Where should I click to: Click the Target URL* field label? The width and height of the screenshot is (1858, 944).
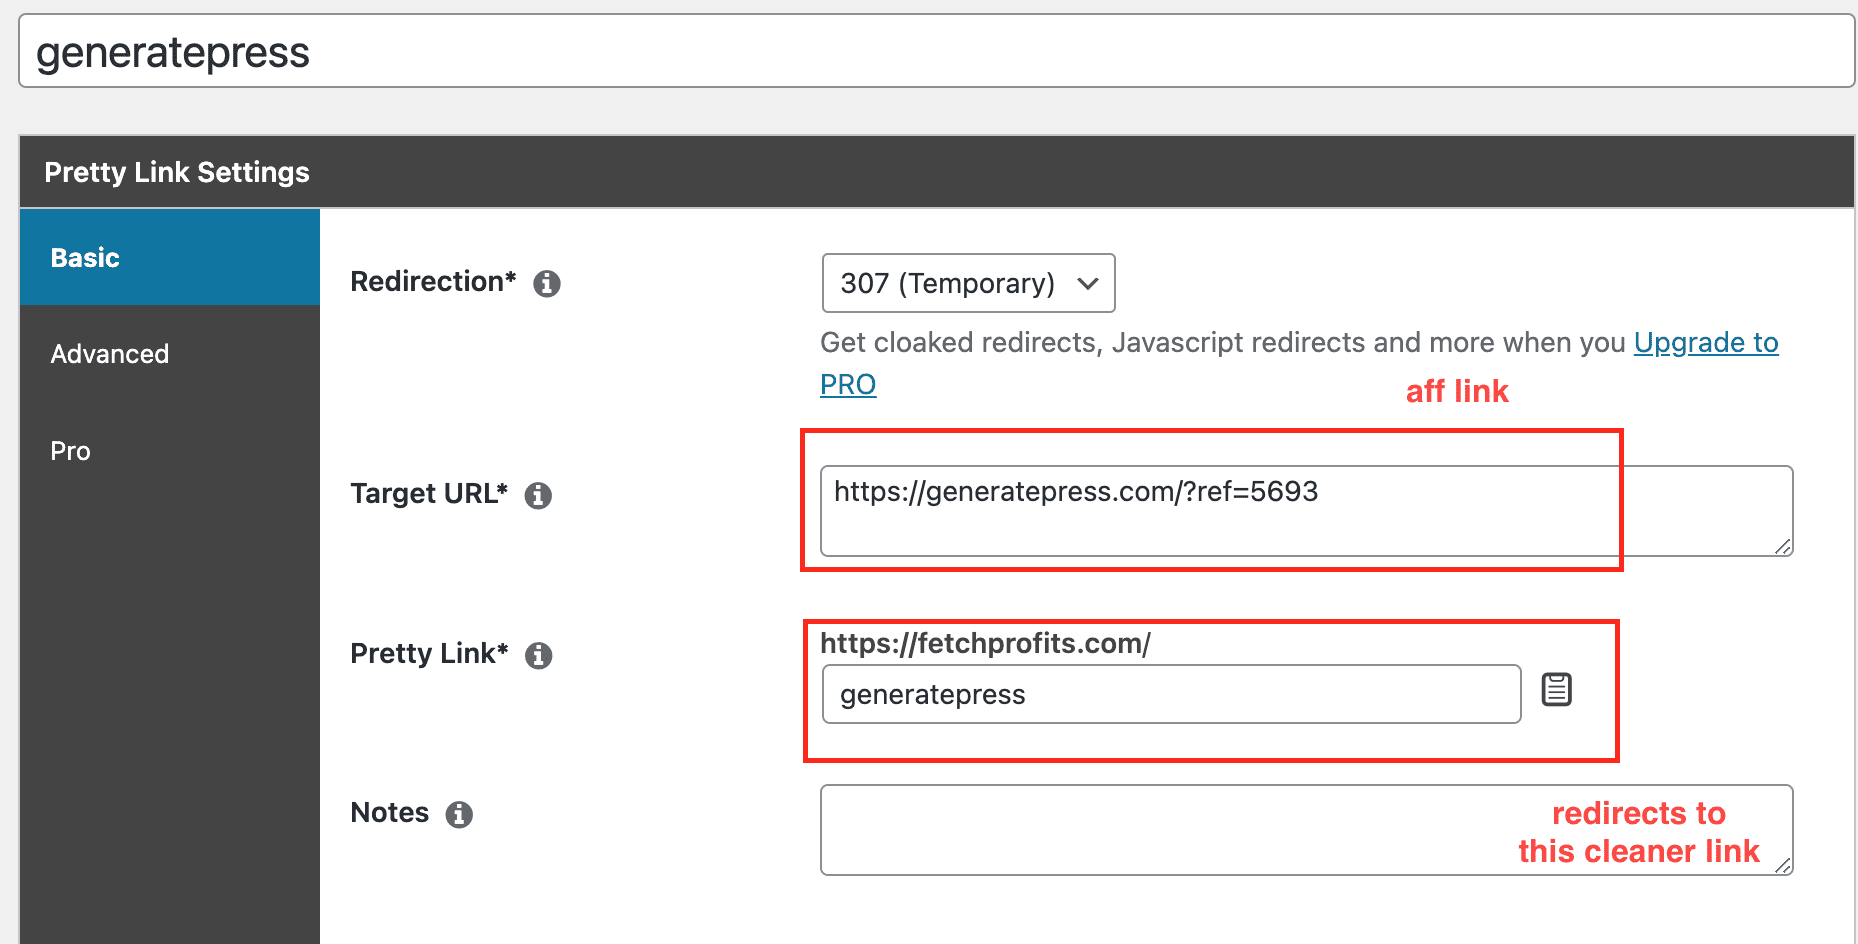[x=428, y=494]
